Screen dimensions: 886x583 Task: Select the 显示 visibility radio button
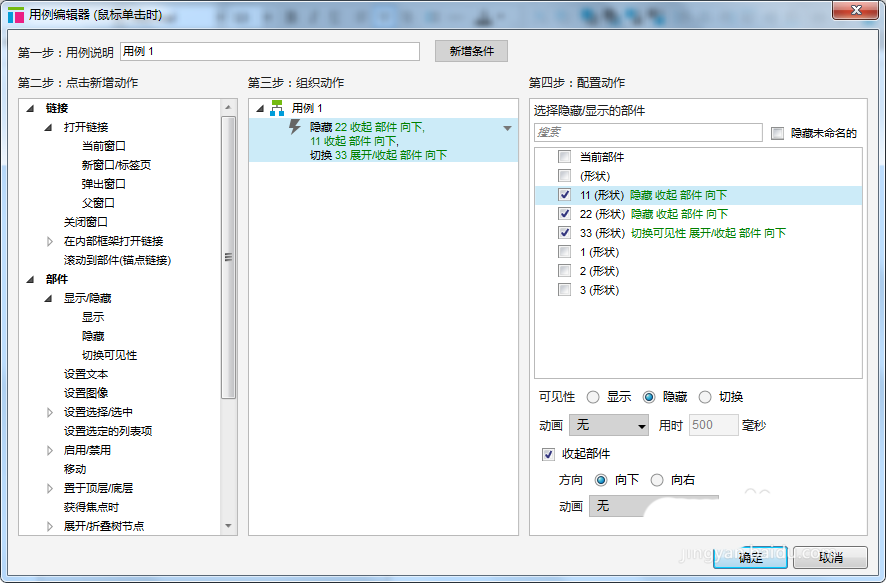click(x=593, y=397)
